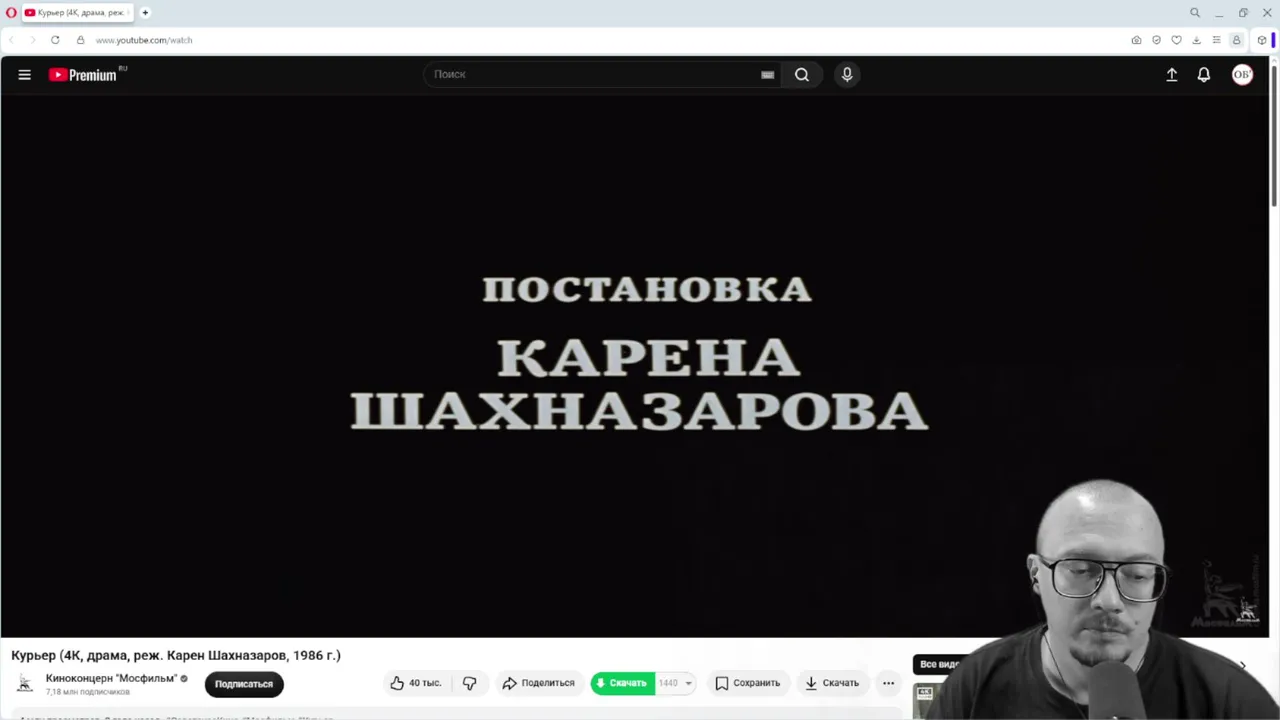
Task: Search open tabs with the magnifier icon
Action: click(1195, 13)
